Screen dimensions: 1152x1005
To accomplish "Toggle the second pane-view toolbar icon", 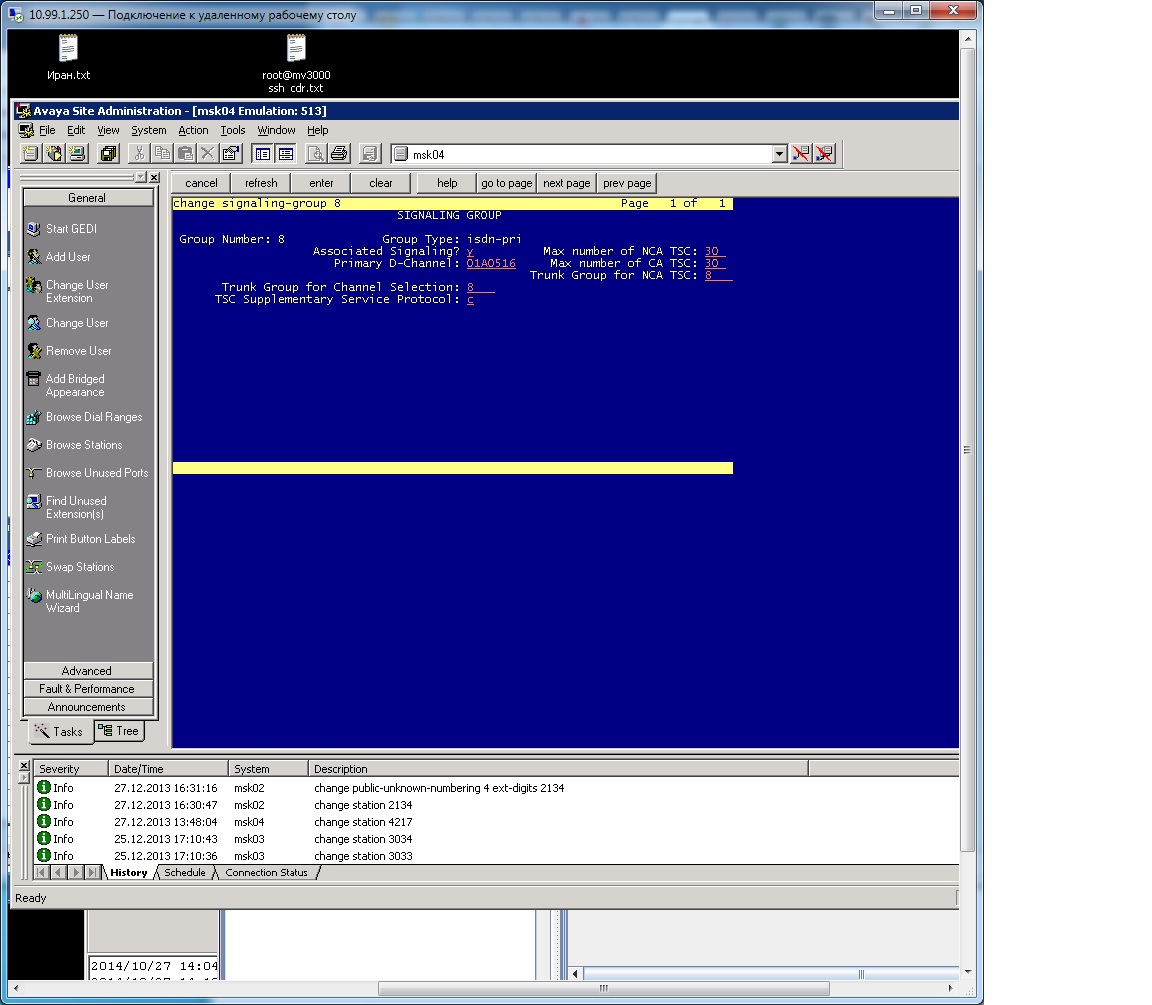I will click(286, 154).
